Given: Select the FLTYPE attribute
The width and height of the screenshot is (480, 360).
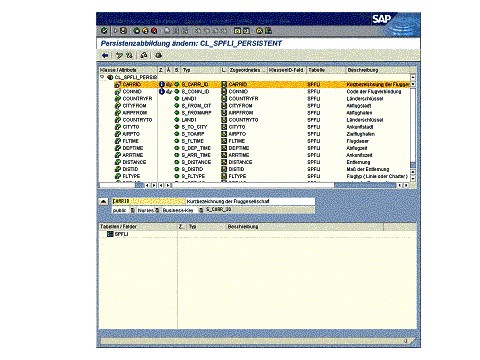Looking at the screenshot, I should 131,176.
